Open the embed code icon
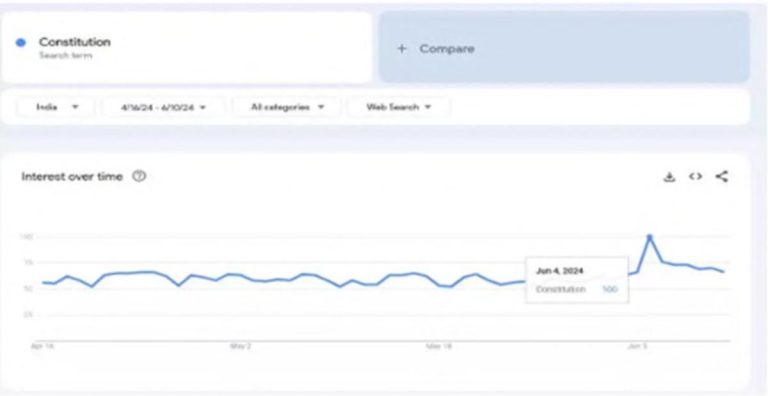Viewport: 768px width, 396px height. 696,176
